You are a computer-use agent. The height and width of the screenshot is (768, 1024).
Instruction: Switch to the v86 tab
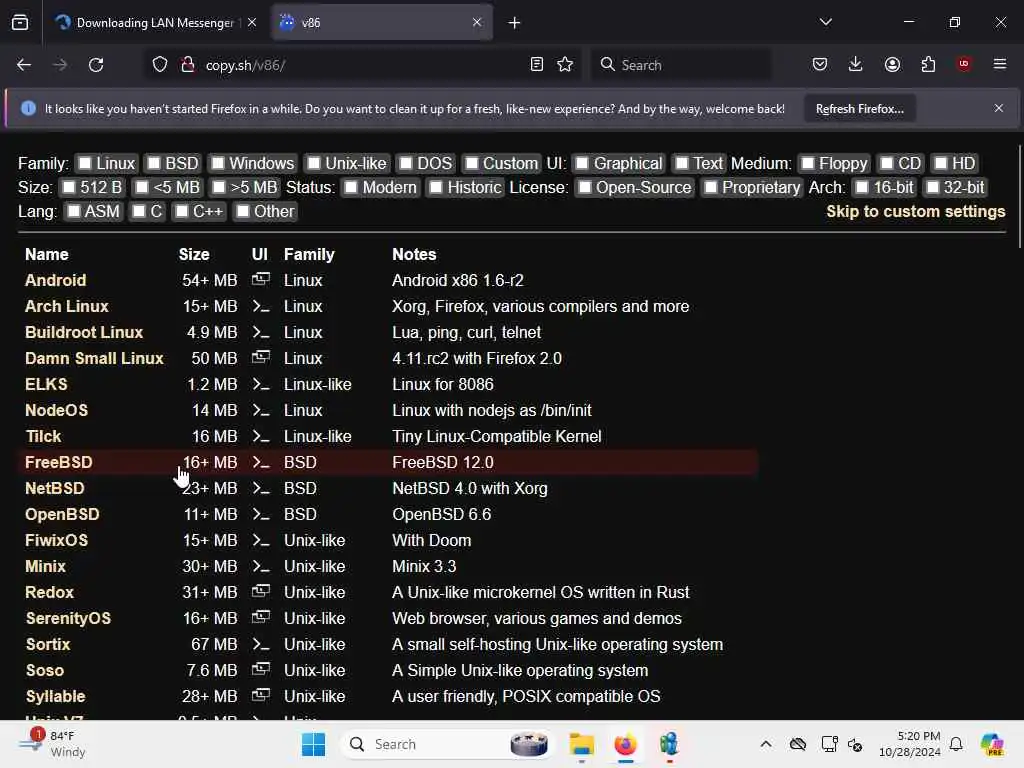(x=381, y=23)
